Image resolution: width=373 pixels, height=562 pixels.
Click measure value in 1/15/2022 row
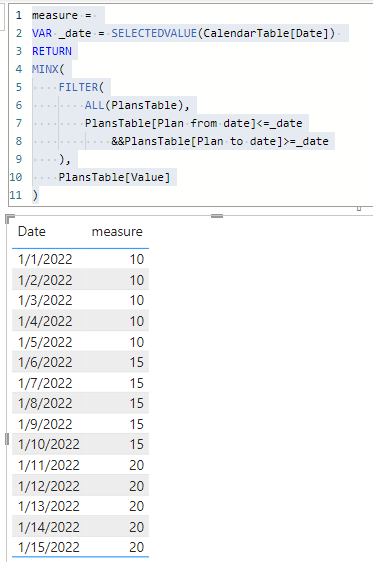click(137, 547)
